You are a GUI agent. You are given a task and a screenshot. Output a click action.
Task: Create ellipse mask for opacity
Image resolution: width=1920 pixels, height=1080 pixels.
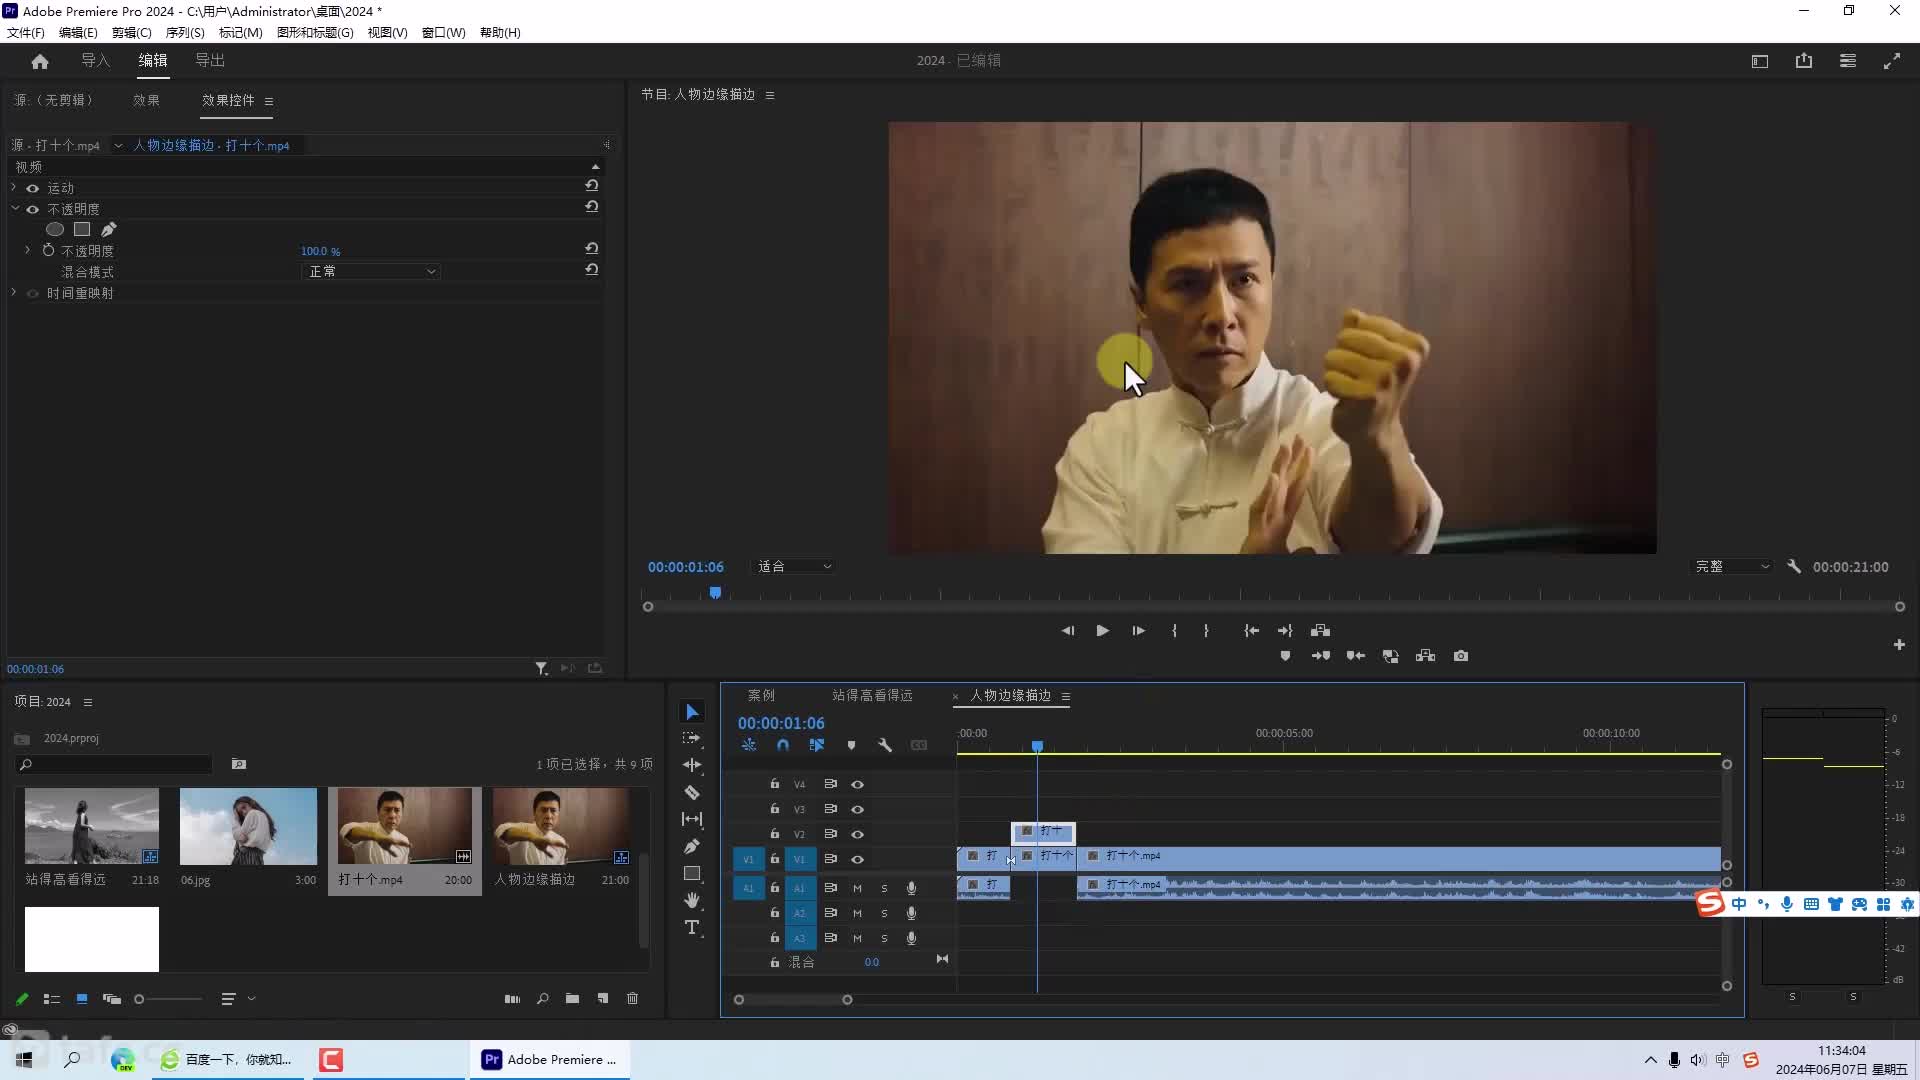coord(55,229)
